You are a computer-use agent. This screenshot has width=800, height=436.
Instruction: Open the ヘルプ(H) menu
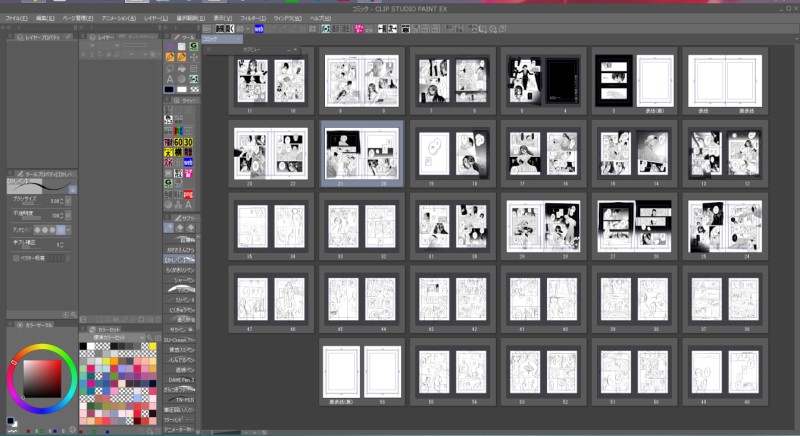click(320, 18)
